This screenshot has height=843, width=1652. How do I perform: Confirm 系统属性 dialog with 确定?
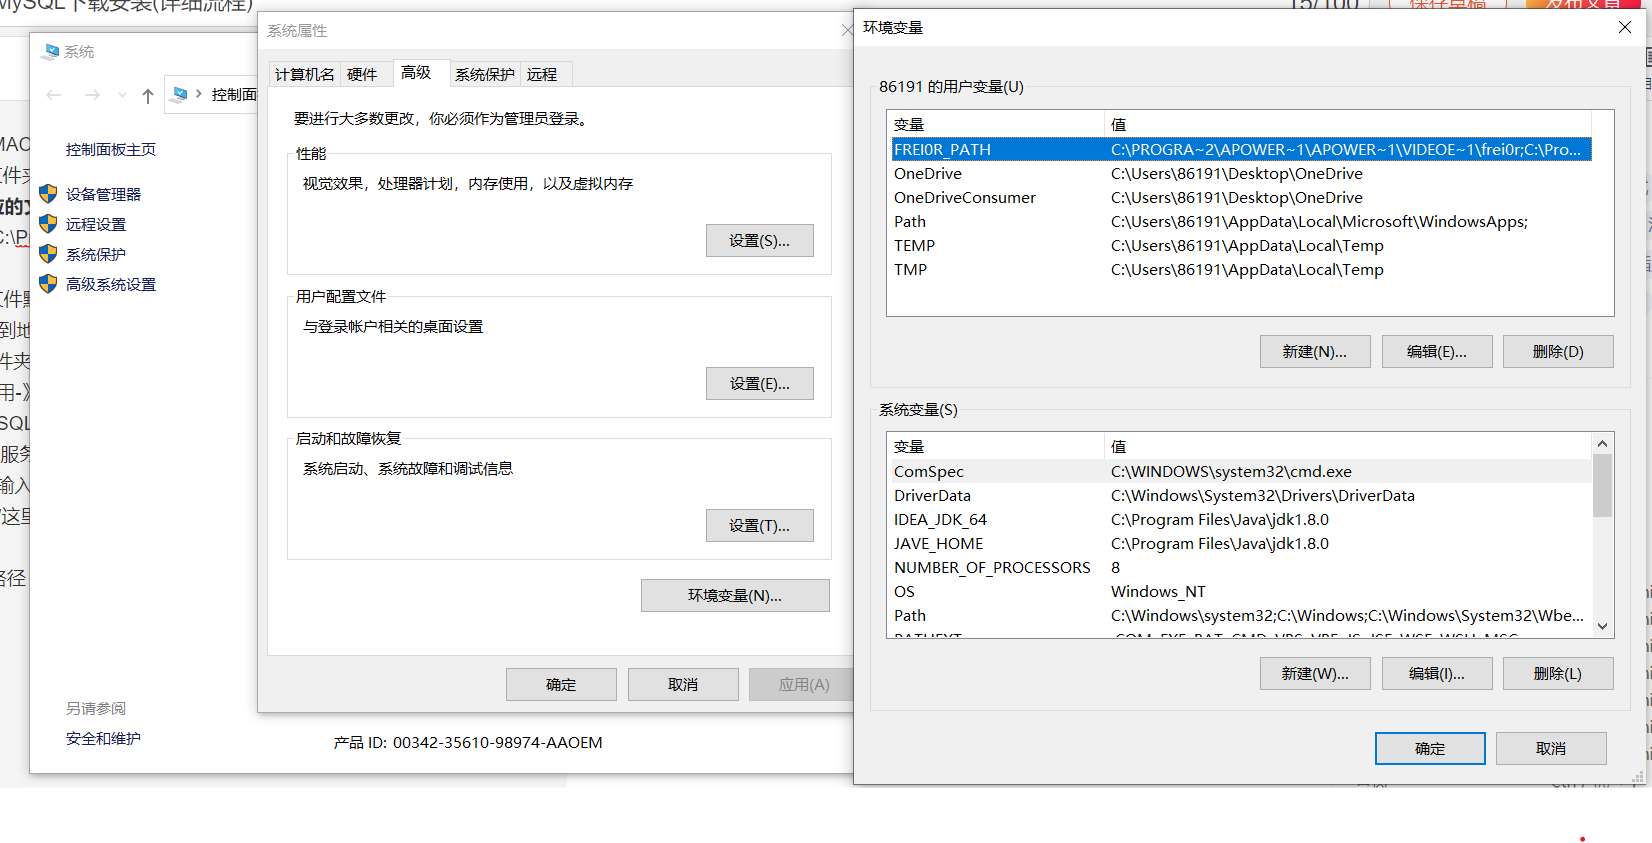[x=561, y=685]
